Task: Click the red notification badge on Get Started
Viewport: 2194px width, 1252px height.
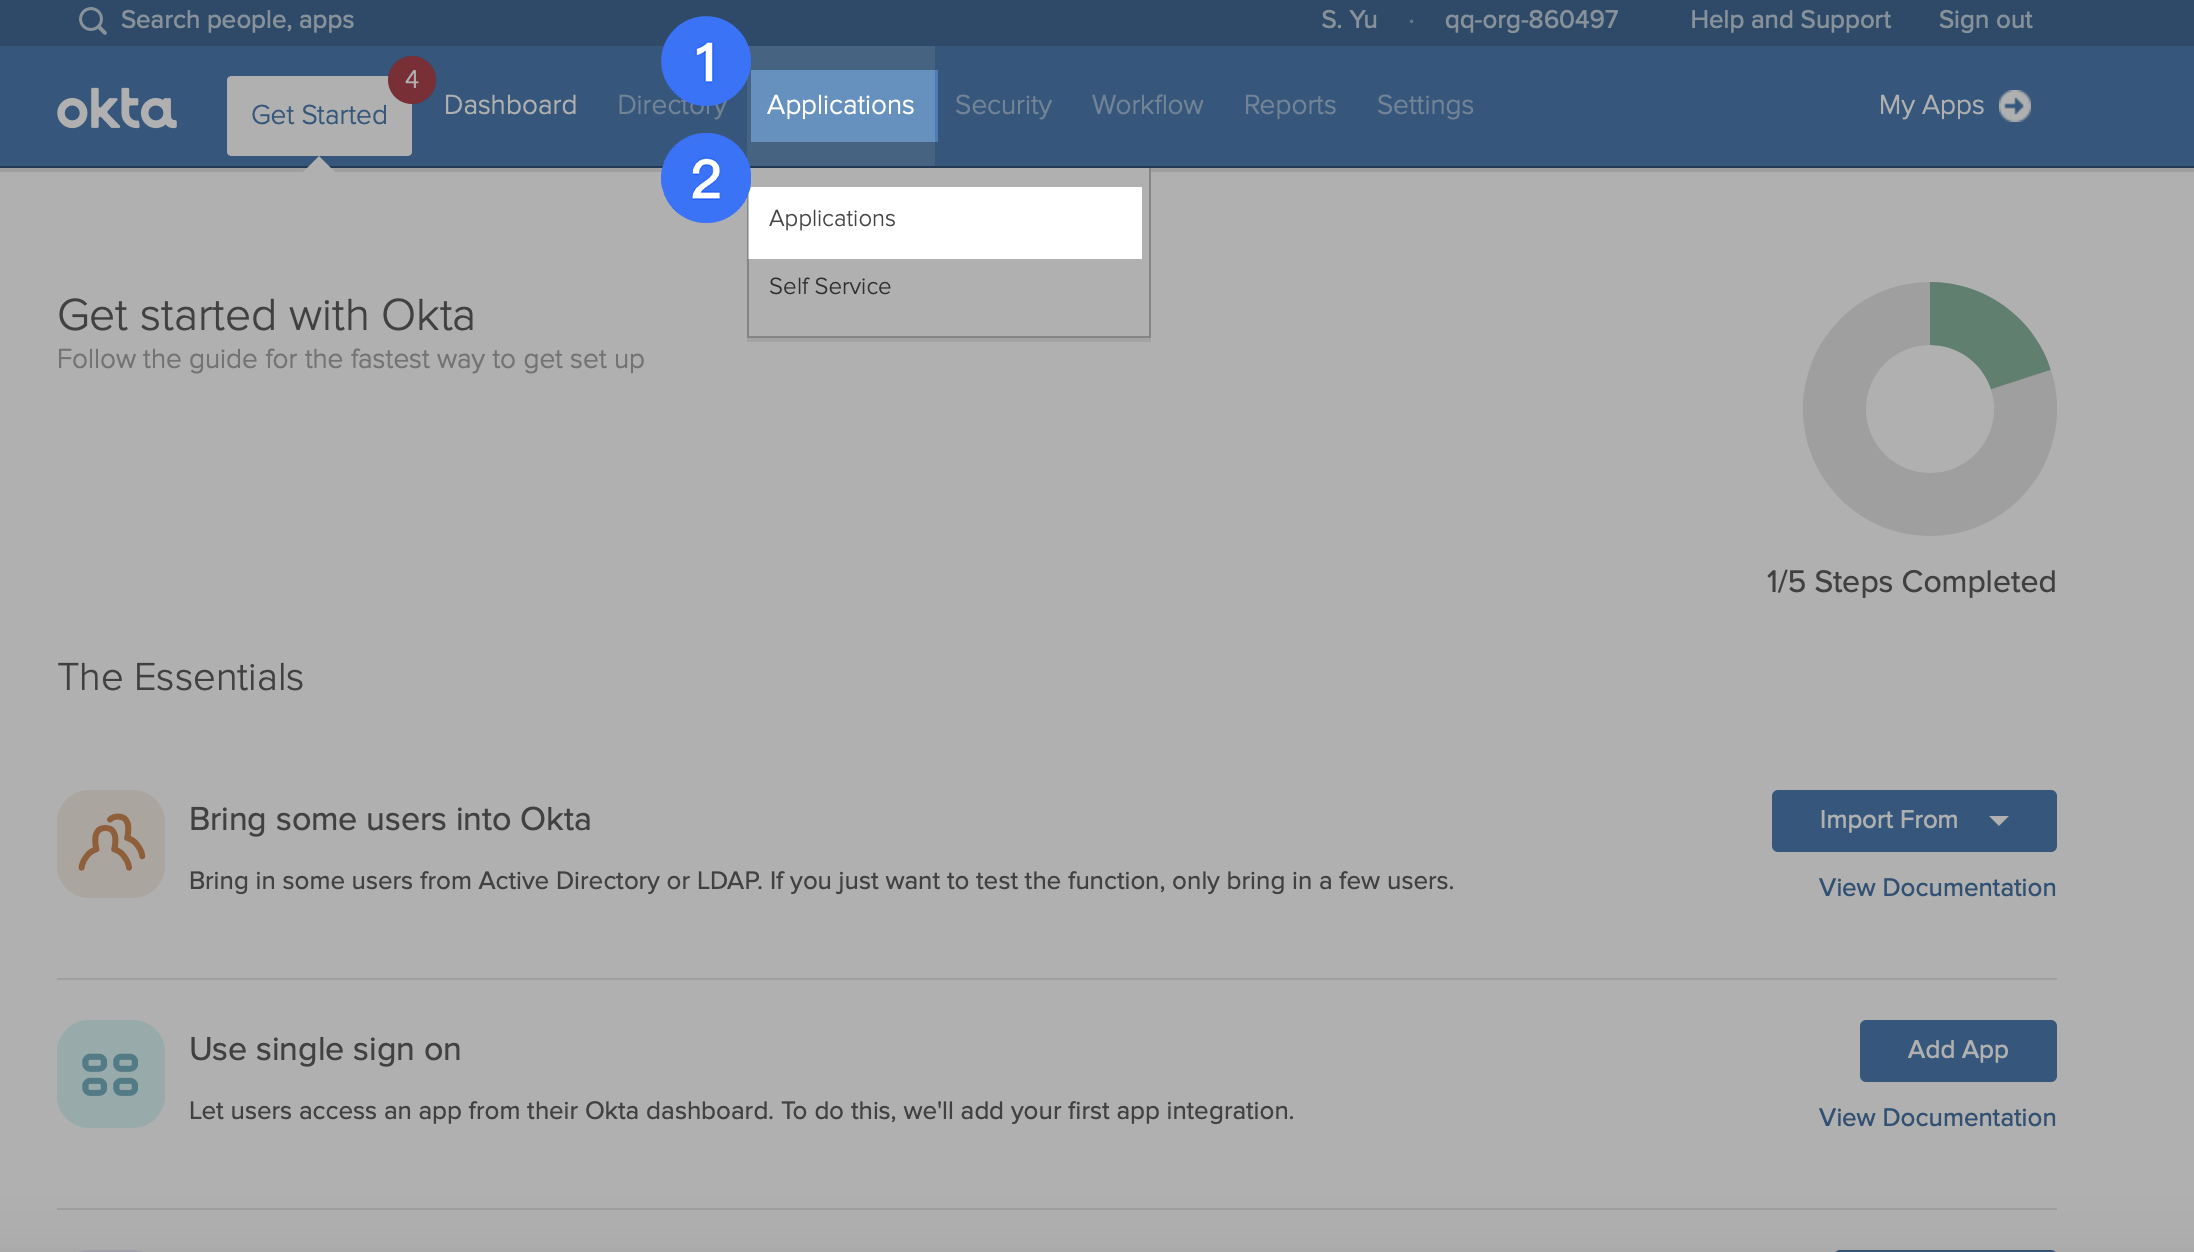Action: [412, 81]
